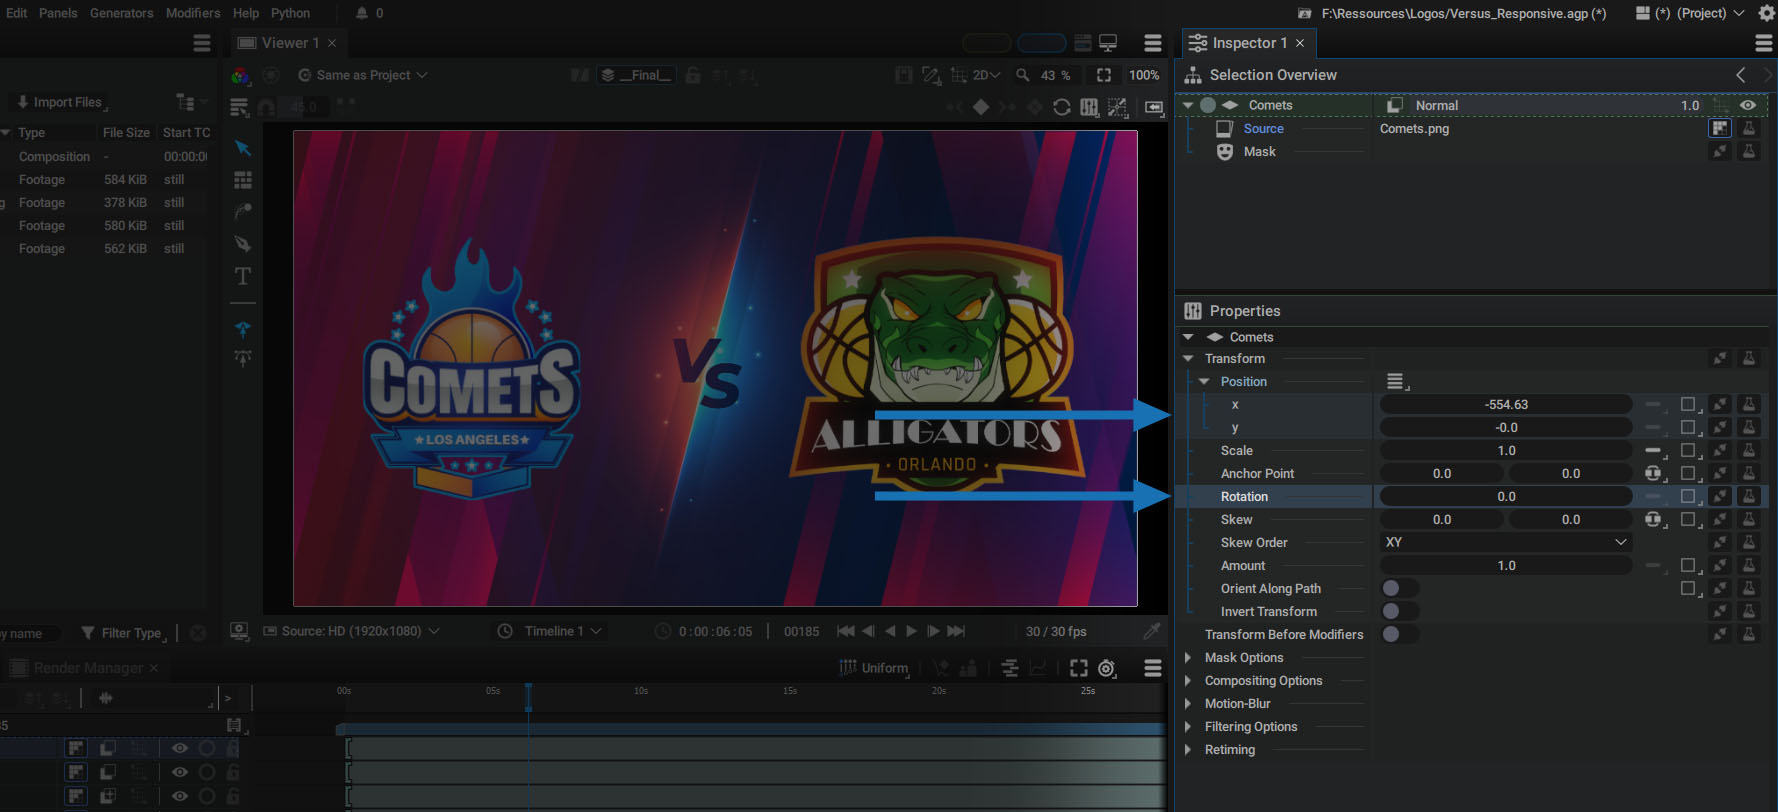Jump to the first frame
Viewport: 1778px width, 812px height.
click(x=845, y=631)
